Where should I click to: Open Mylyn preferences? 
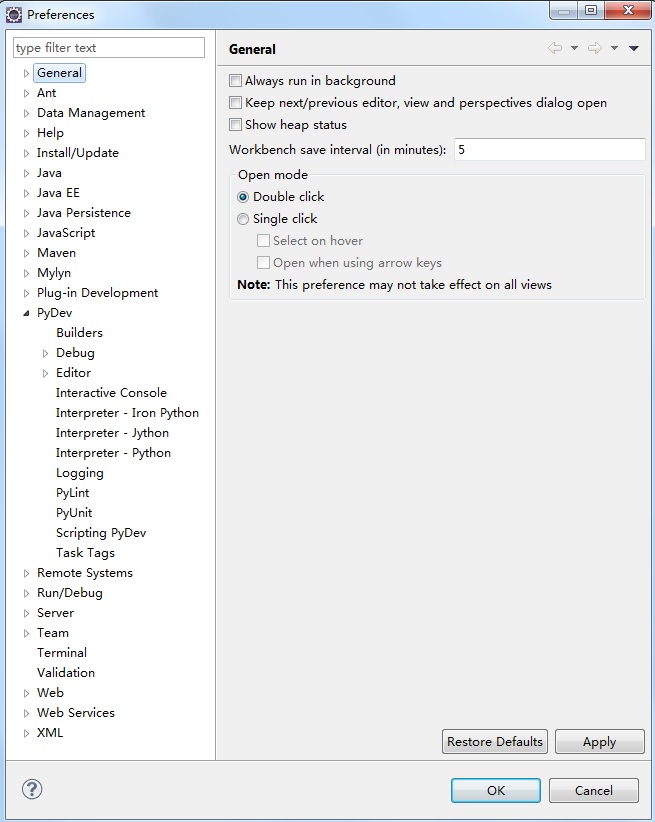(x=54, y=273)
